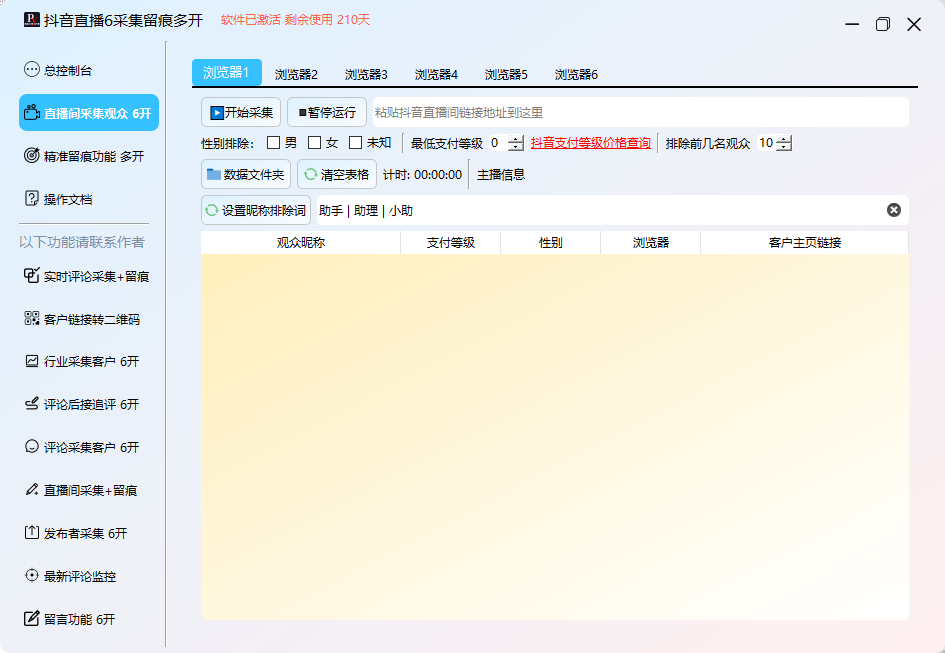
Task: Click the 开始采集 button
Action: tap(241, 112)
